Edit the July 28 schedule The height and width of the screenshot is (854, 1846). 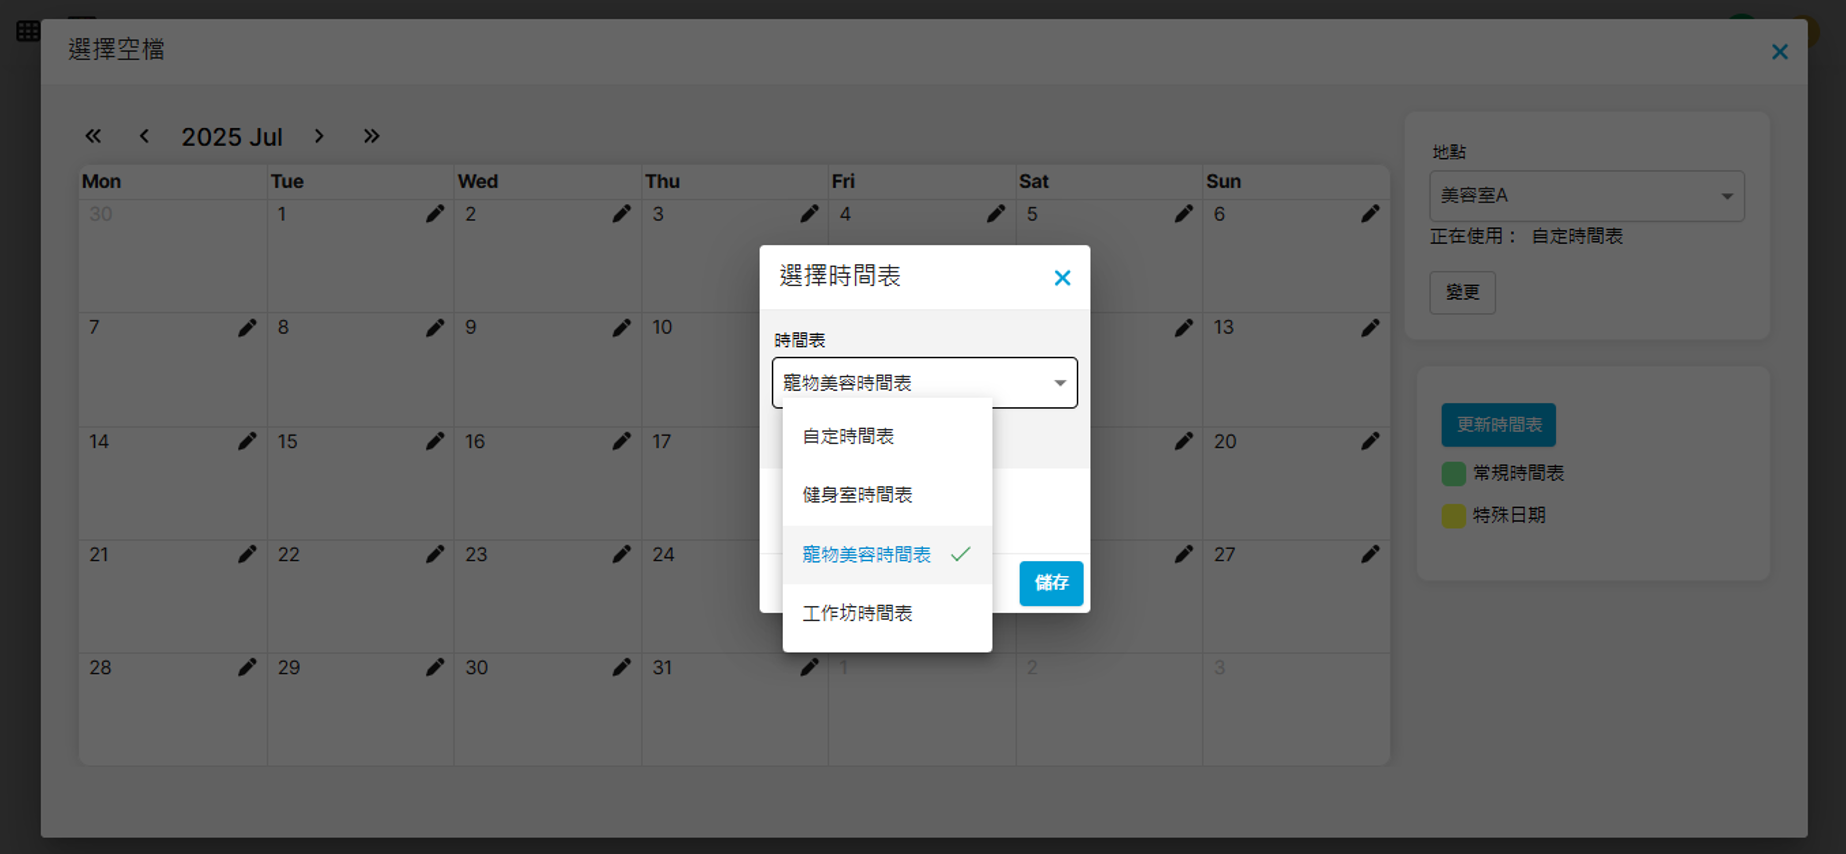pos(246,667)
